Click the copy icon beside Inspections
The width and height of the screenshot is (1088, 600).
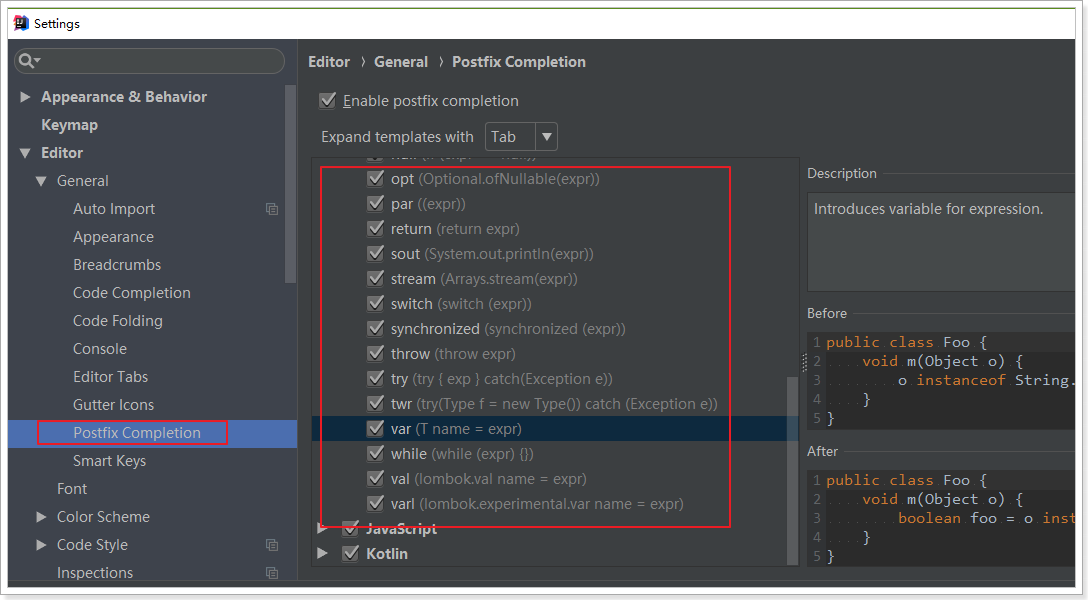[272, 573]
